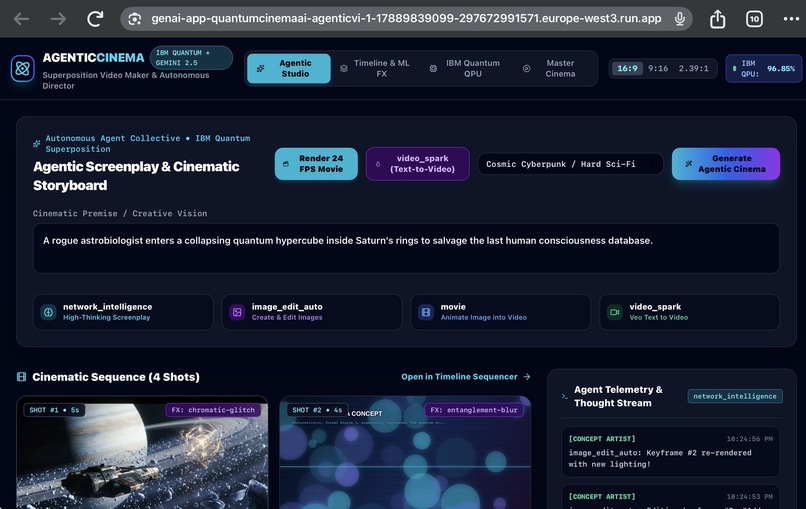Click the SHOT #1 • 5s label
806x509 pixels.
[54, 410]
